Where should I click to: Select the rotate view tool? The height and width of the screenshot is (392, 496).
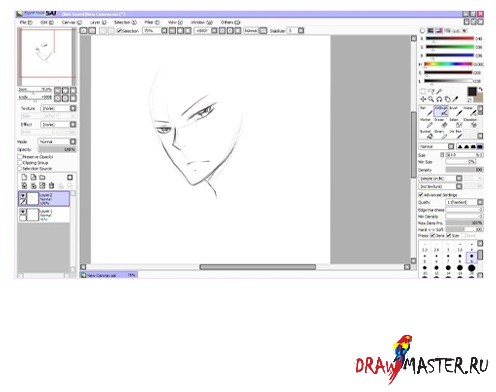point(439,99)
